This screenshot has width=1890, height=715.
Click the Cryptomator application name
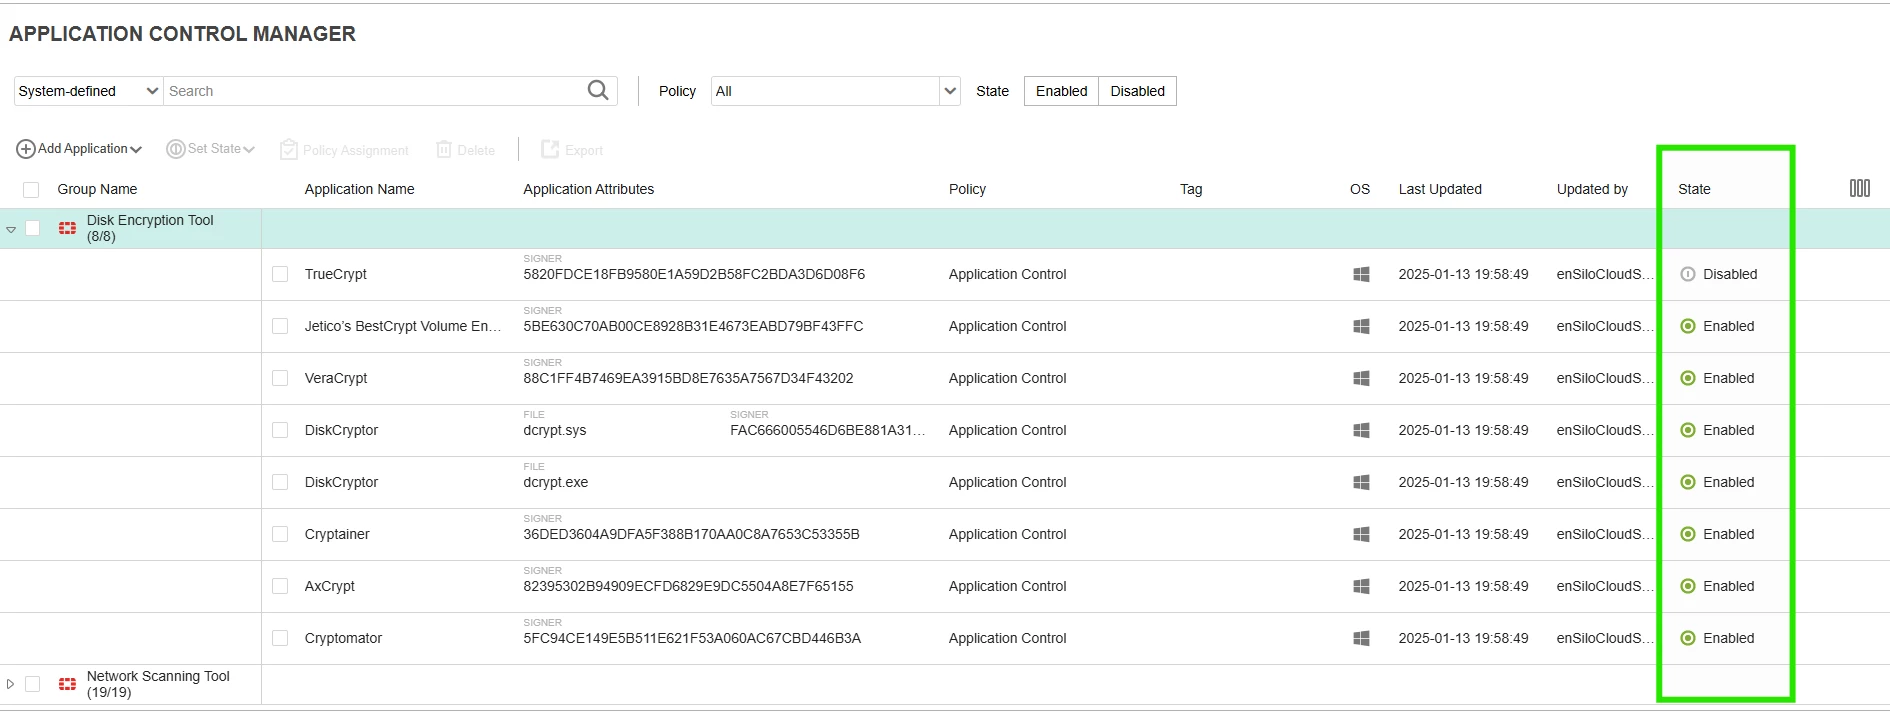343,638
